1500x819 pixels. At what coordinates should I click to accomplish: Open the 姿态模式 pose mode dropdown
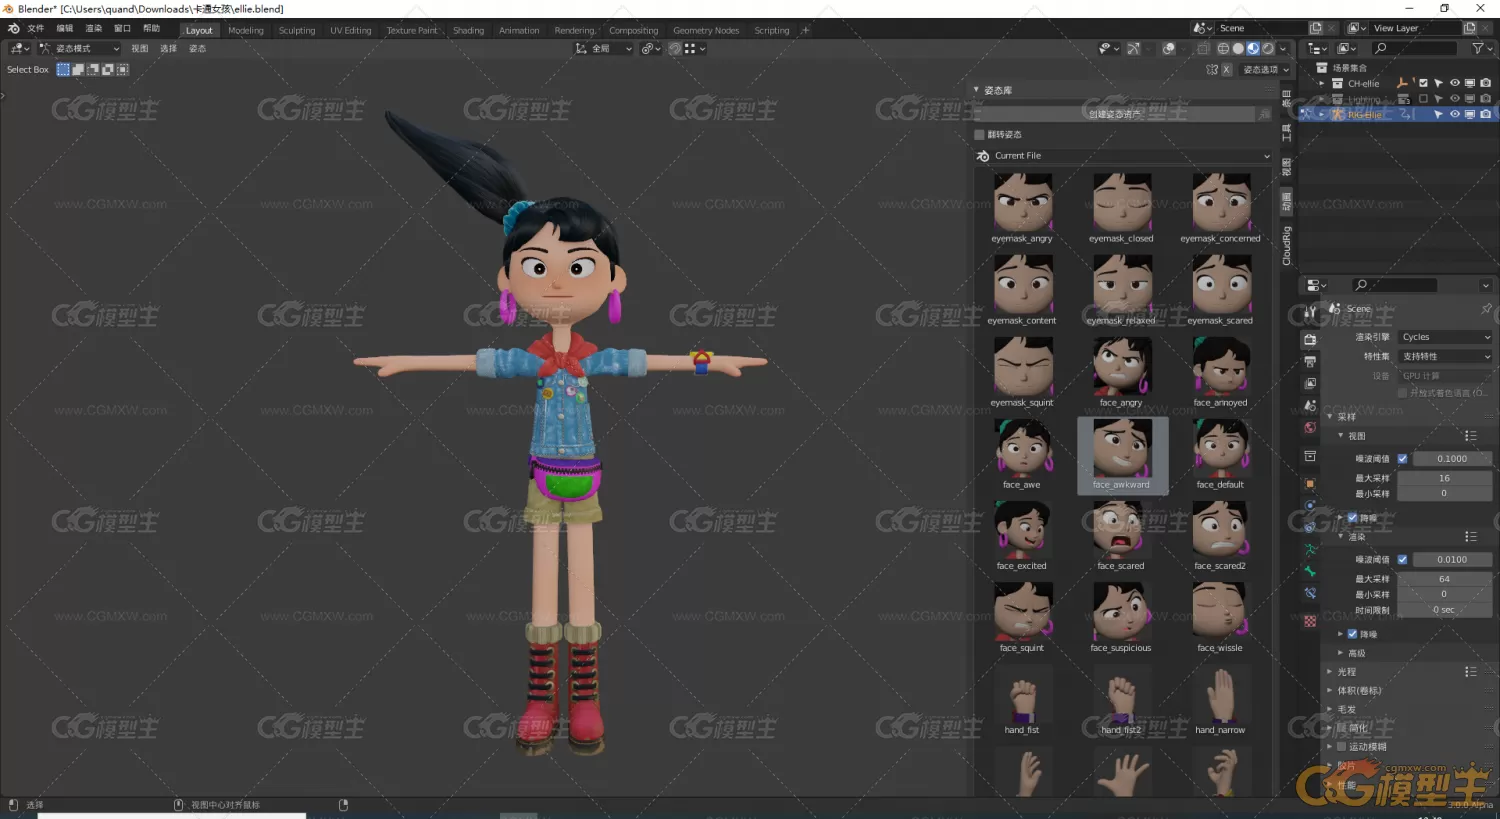(x=80, y=48)
